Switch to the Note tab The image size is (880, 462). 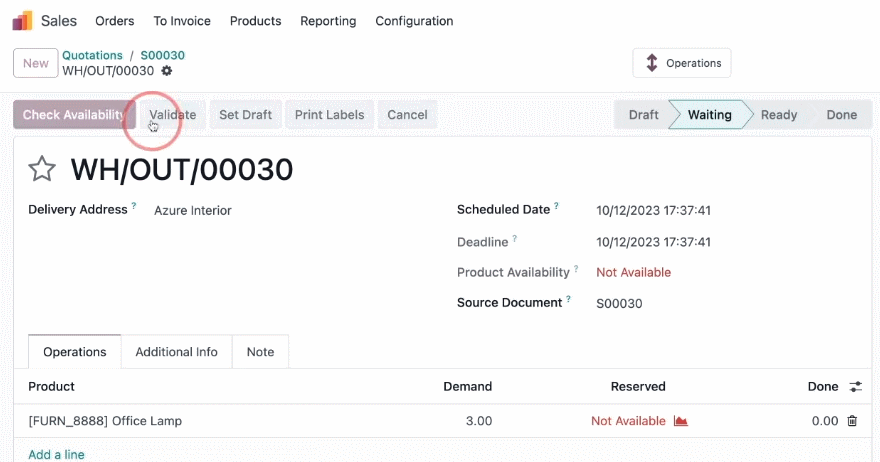pyautogui.click(x=260, y=352)
